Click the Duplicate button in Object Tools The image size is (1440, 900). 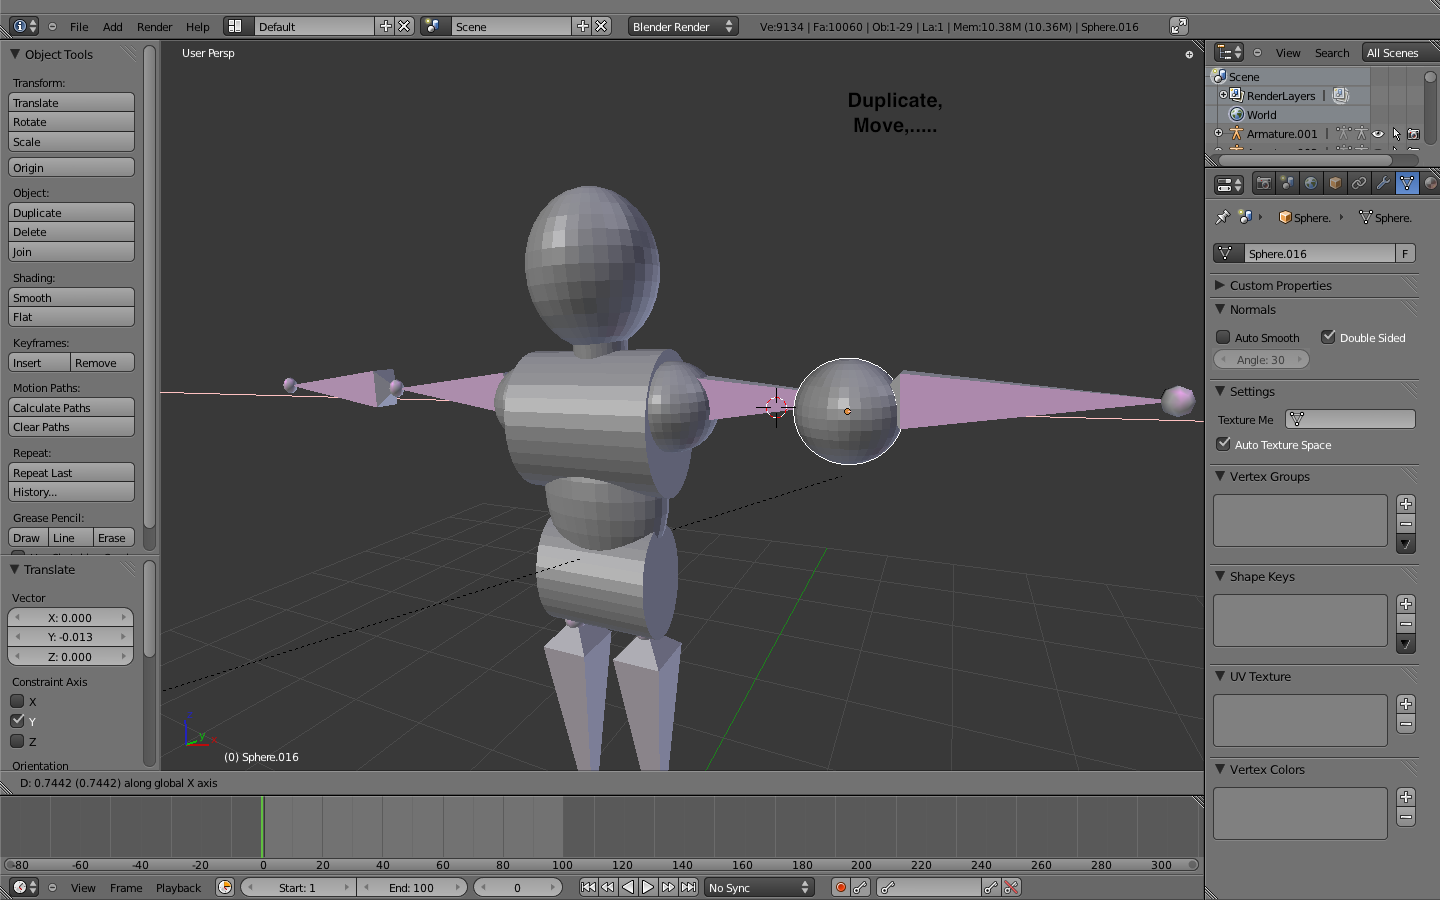(x=71, y=212)
